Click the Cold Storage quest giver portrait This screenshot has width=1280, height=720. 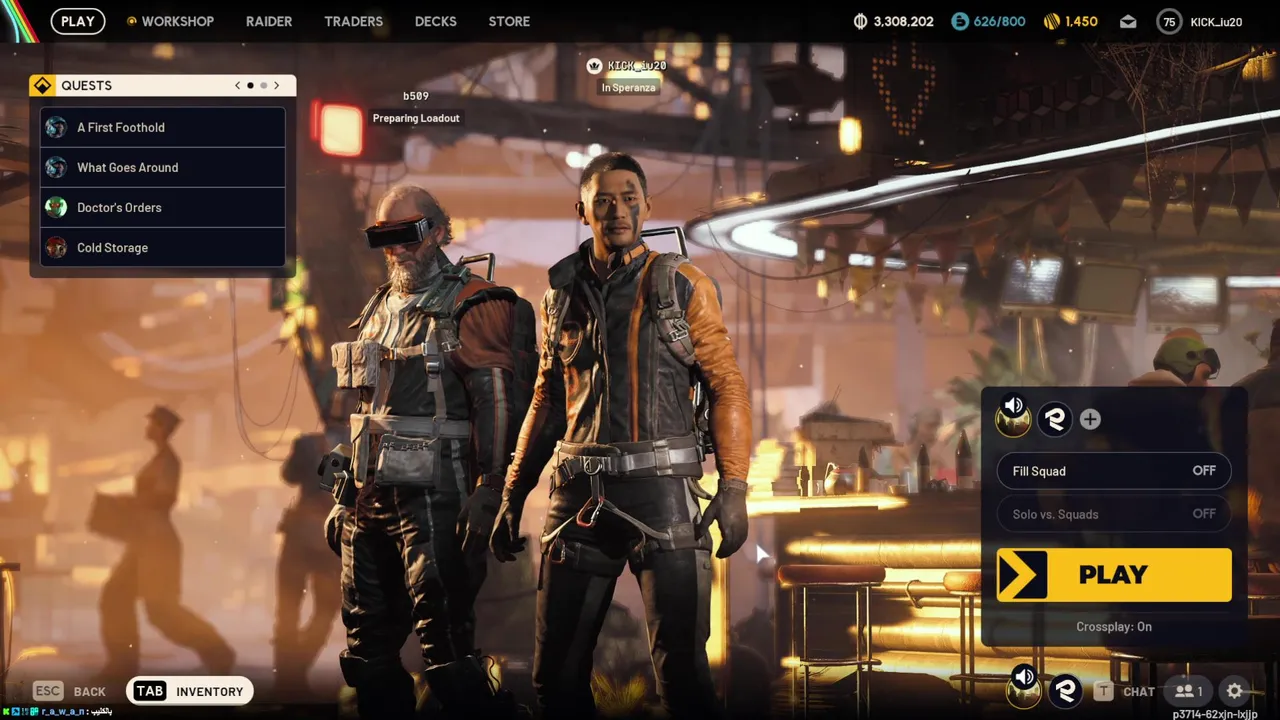tap(56, 247)
